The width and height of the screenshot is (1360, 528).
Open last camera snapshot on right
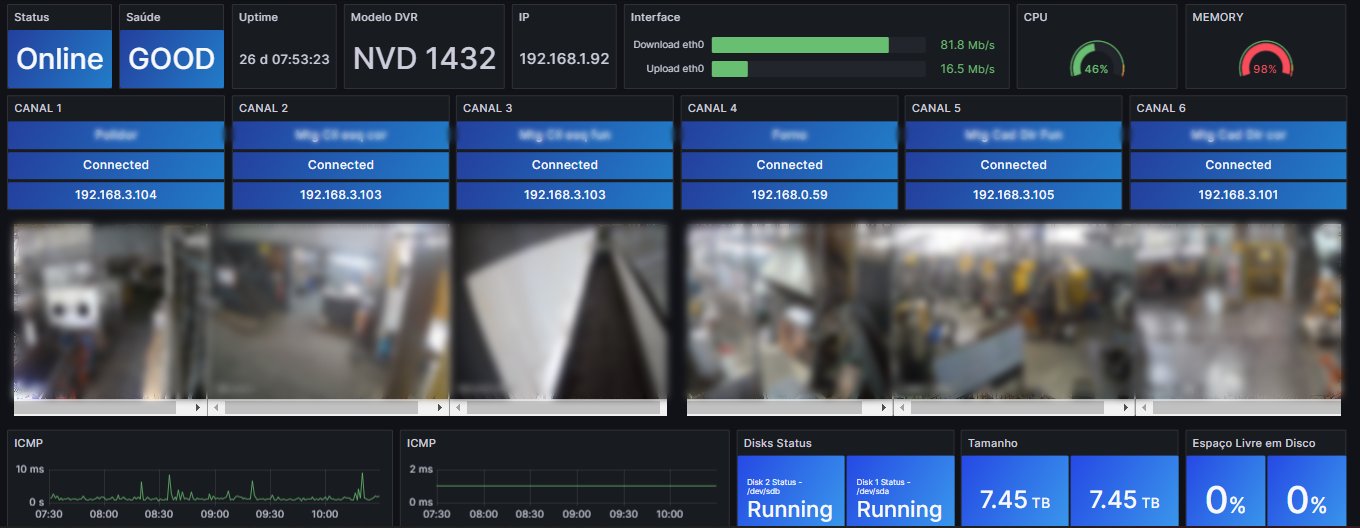1238,311
